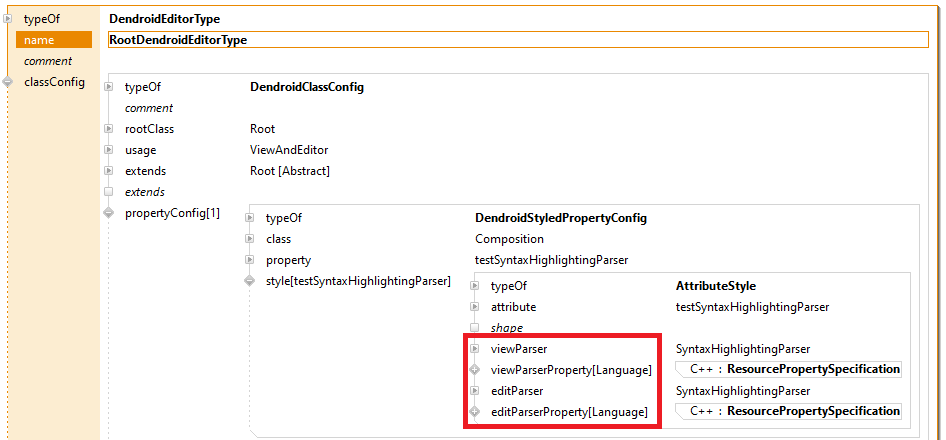Click the diamond icon beside classConfig
Image resolution: width=946 pixels, height=440 pixels.
9,82
